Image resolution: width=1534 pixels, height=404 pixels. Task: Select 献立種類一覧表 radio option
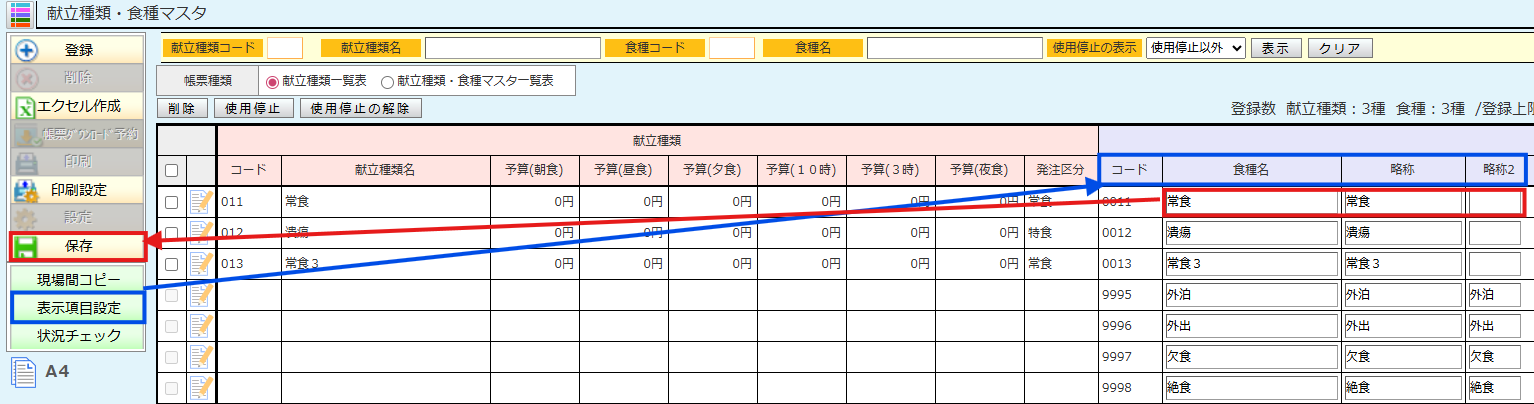[x=272, y=81]
